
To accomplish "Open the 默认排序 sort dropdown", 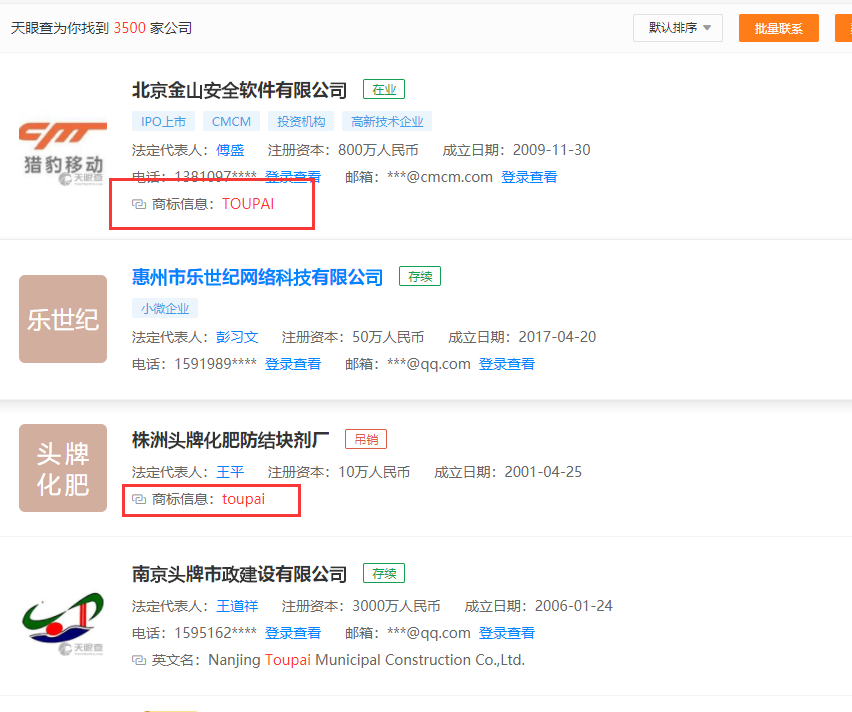I will coord(677,28).
